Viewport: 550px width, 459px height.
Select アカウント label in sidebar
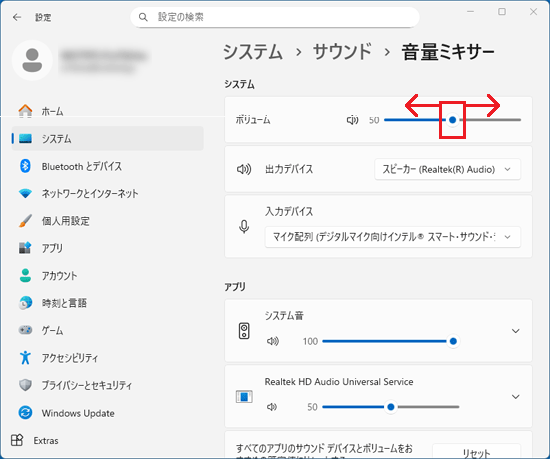pos(59,276)
